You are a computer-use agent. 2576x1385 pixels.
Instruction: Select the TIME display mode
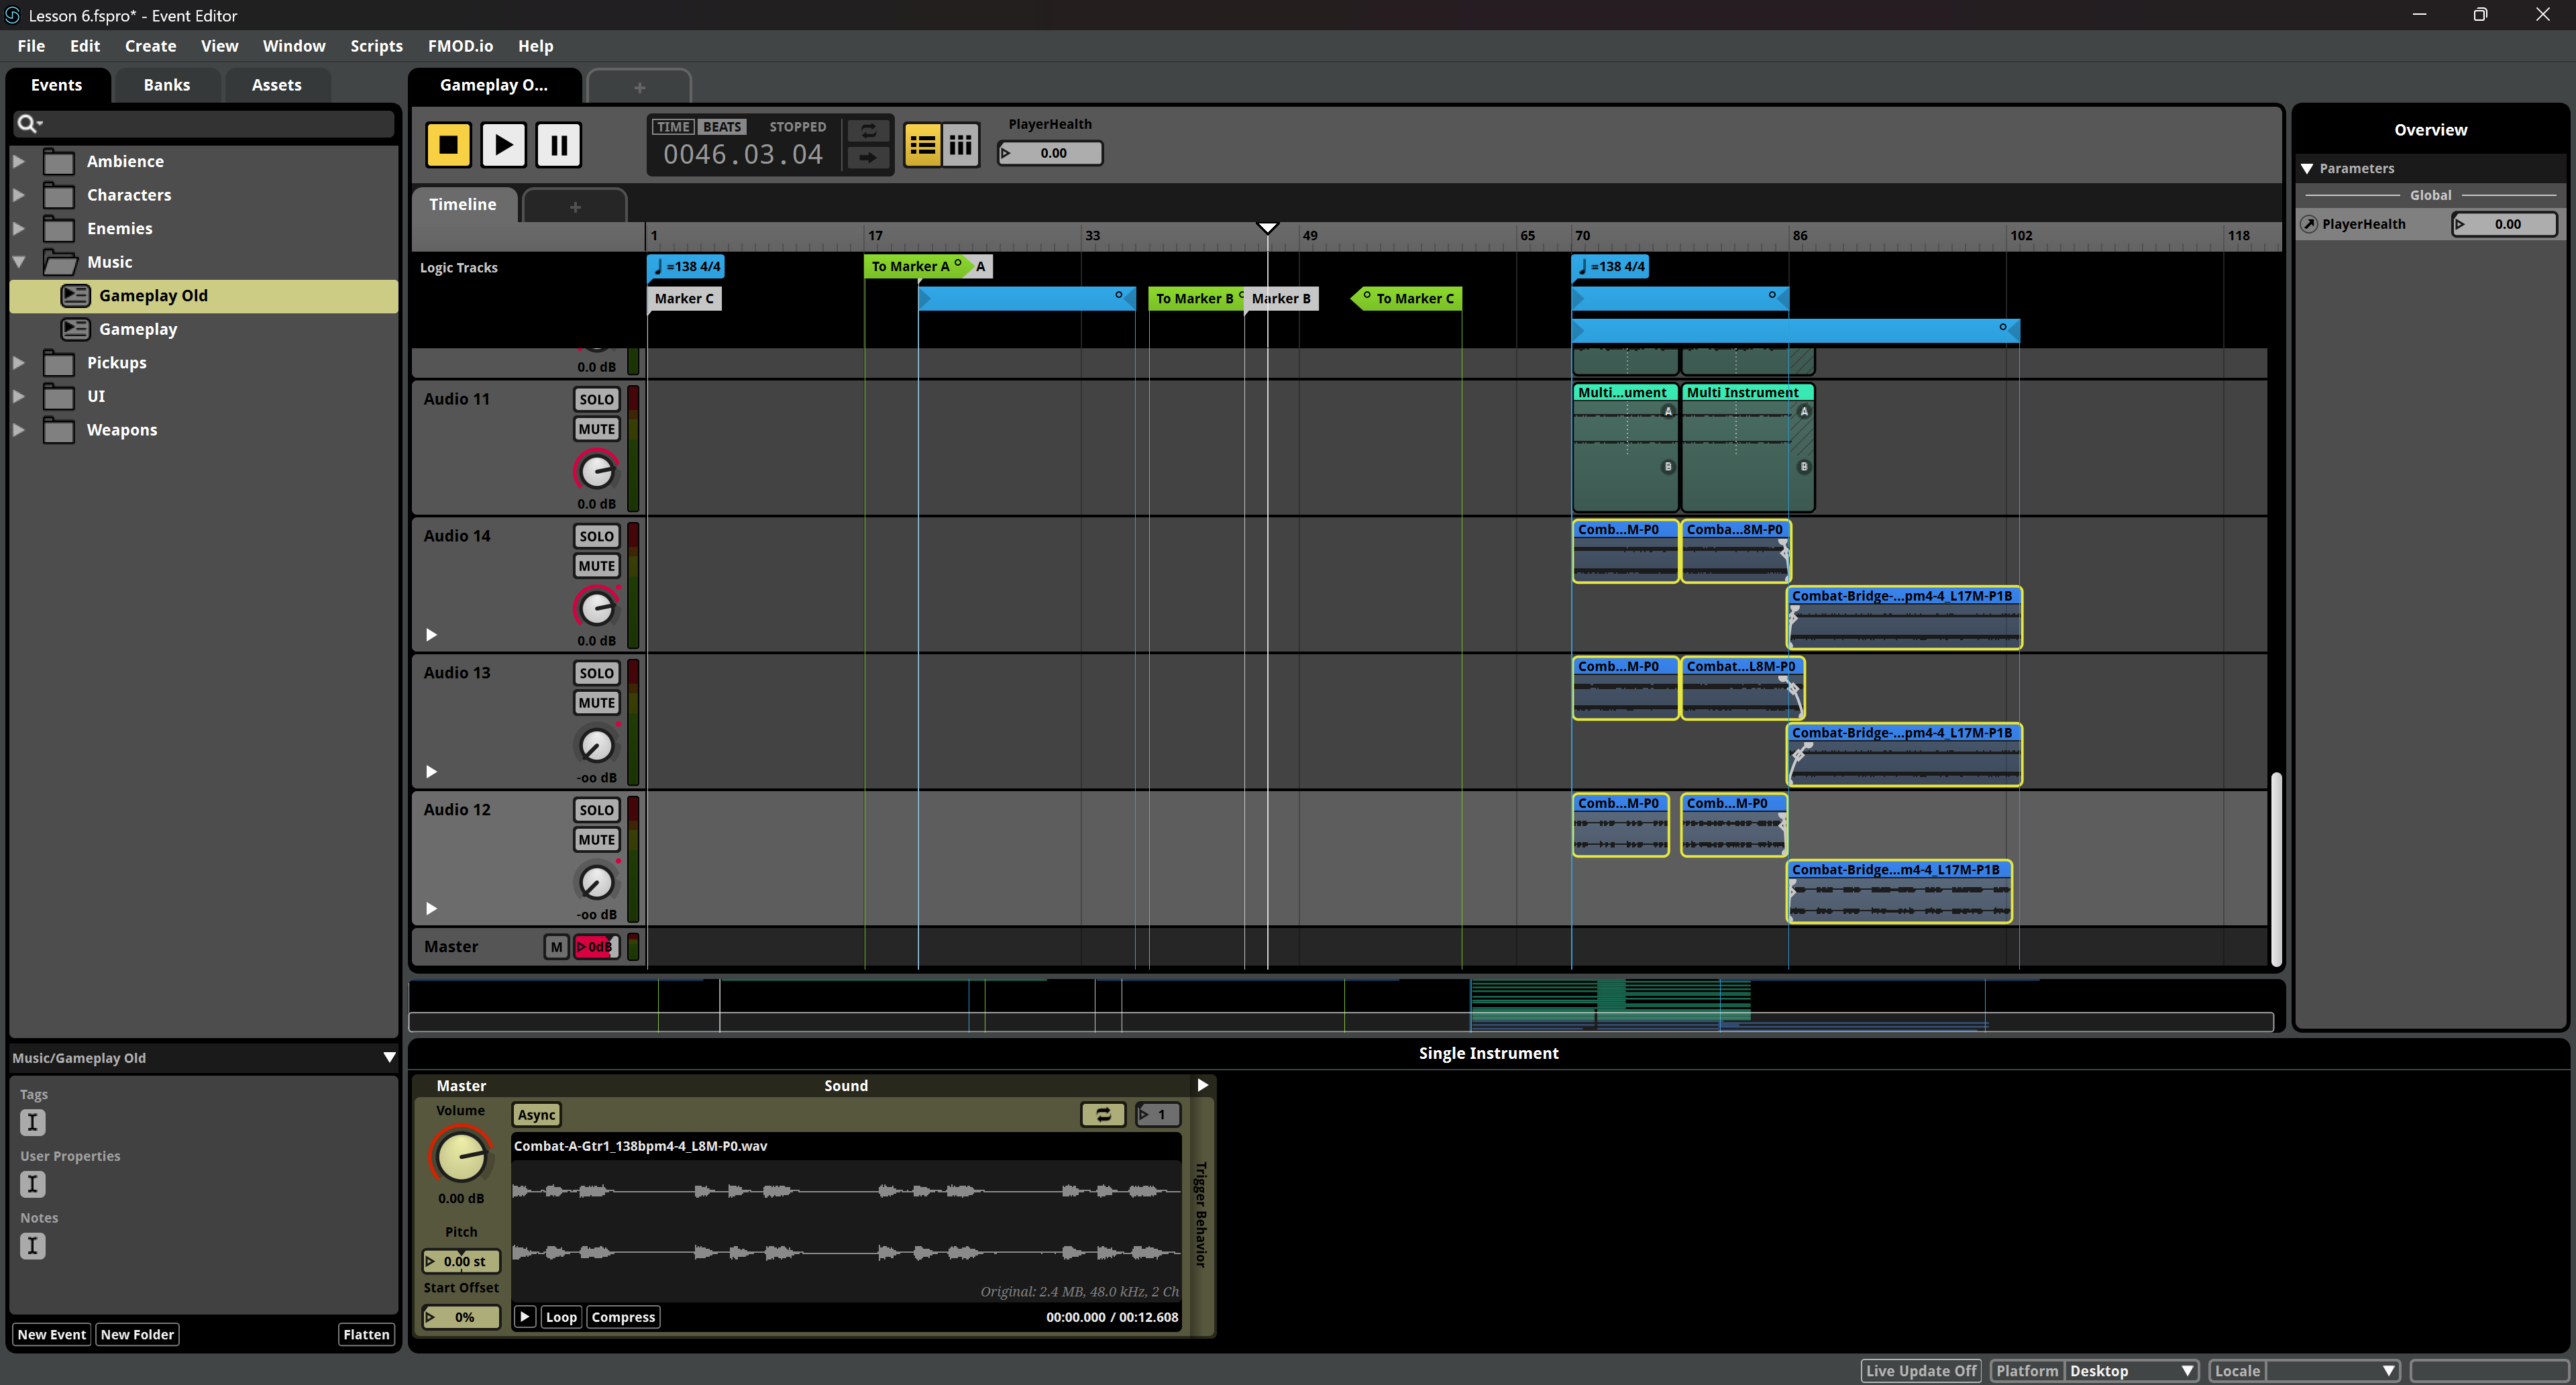tap(673, 127)
